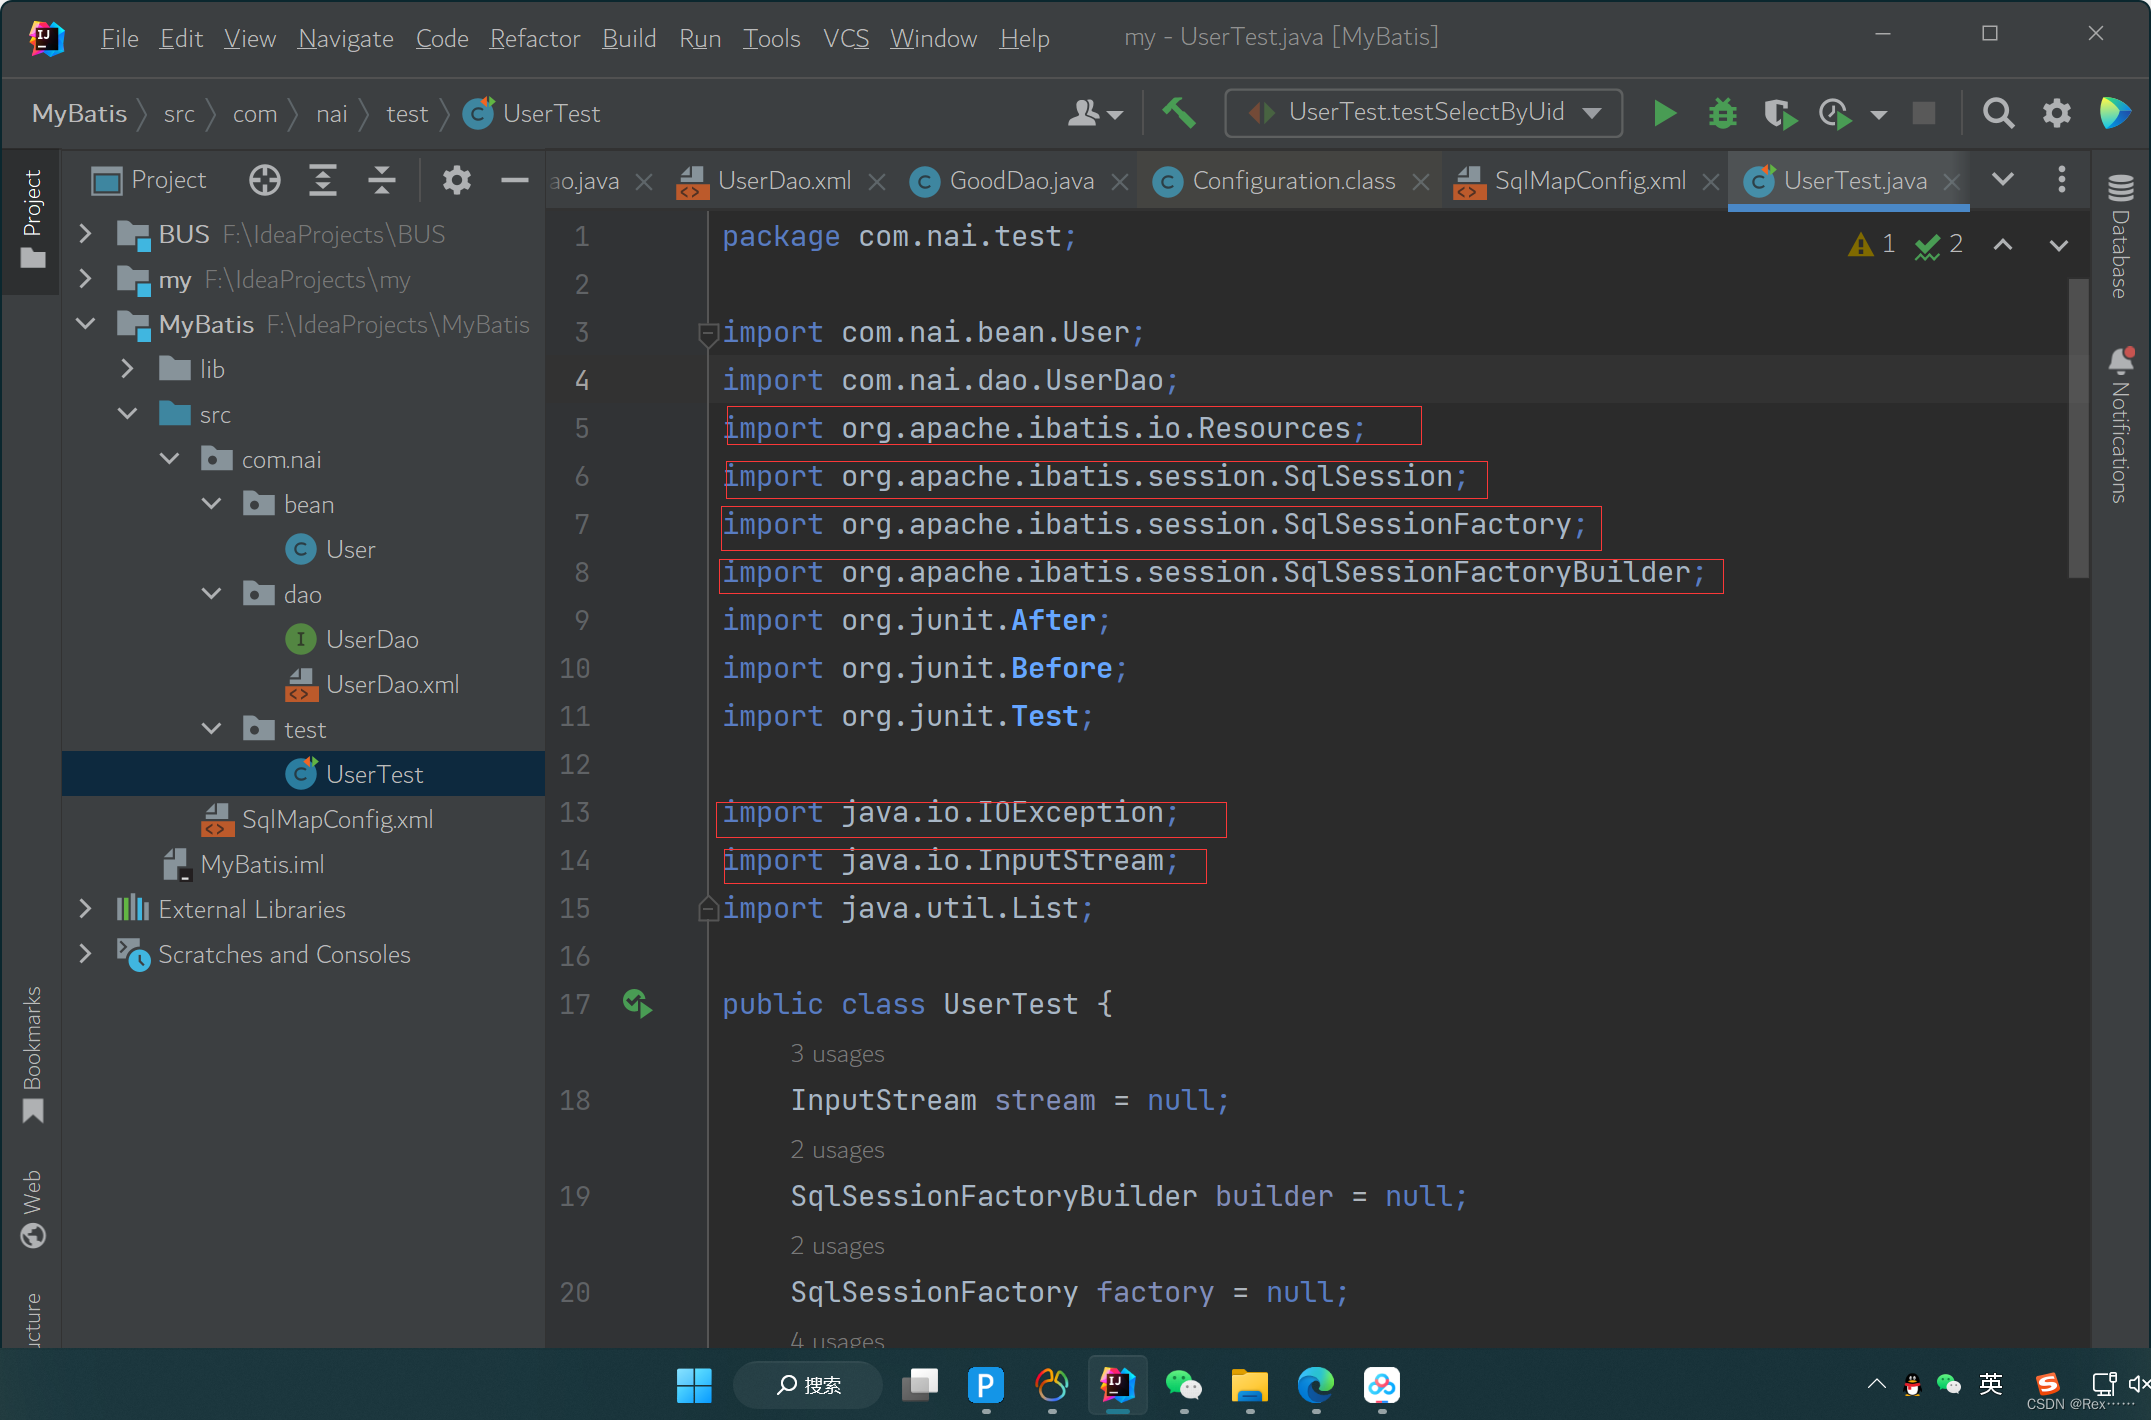Open the Refactor menu

534,38
